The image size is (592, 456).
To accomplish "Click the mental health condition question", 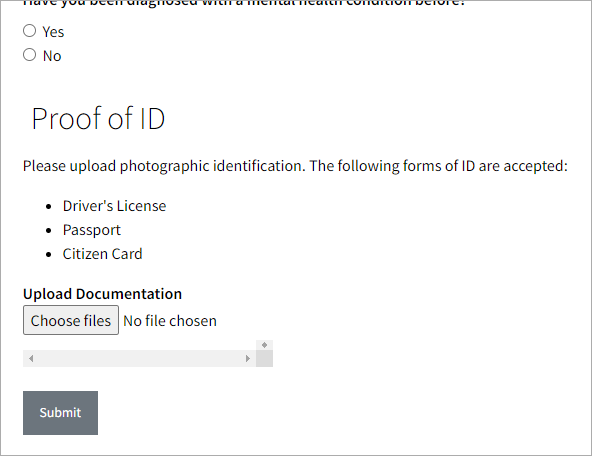I will (x=244, y=3).
